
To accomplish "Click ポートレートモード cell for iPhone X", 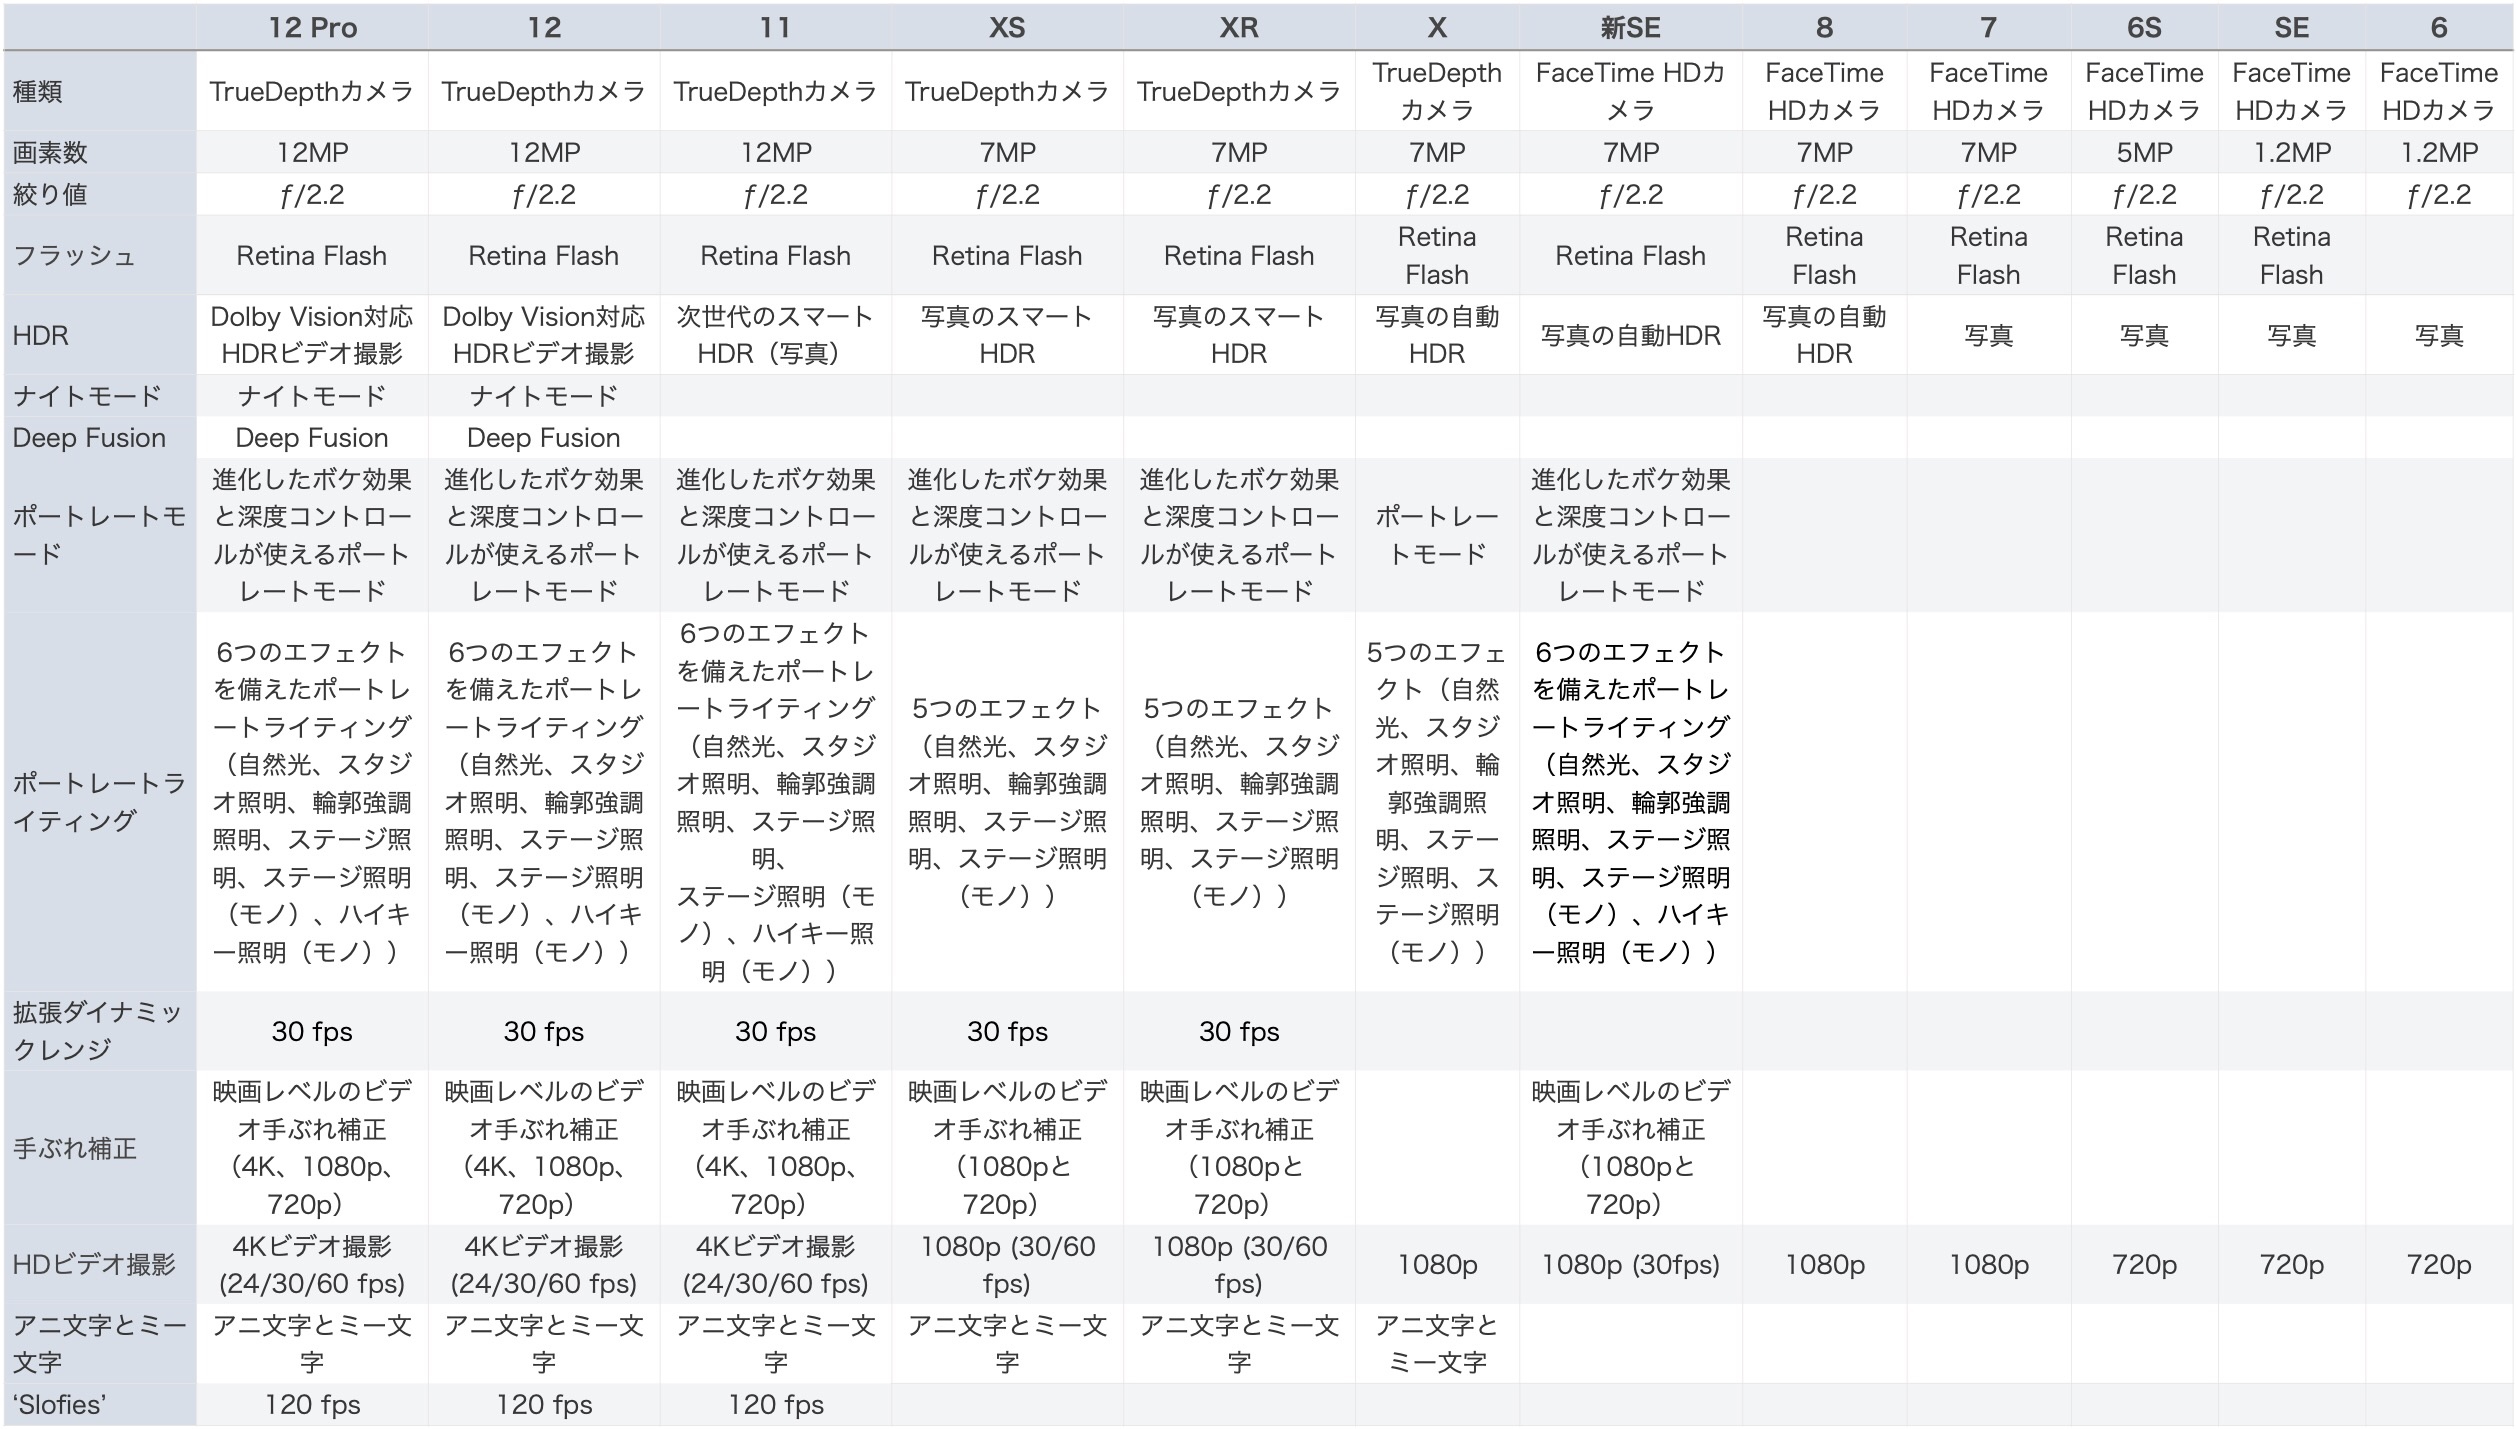I will pyautogui.click(x=1437, y=535).
